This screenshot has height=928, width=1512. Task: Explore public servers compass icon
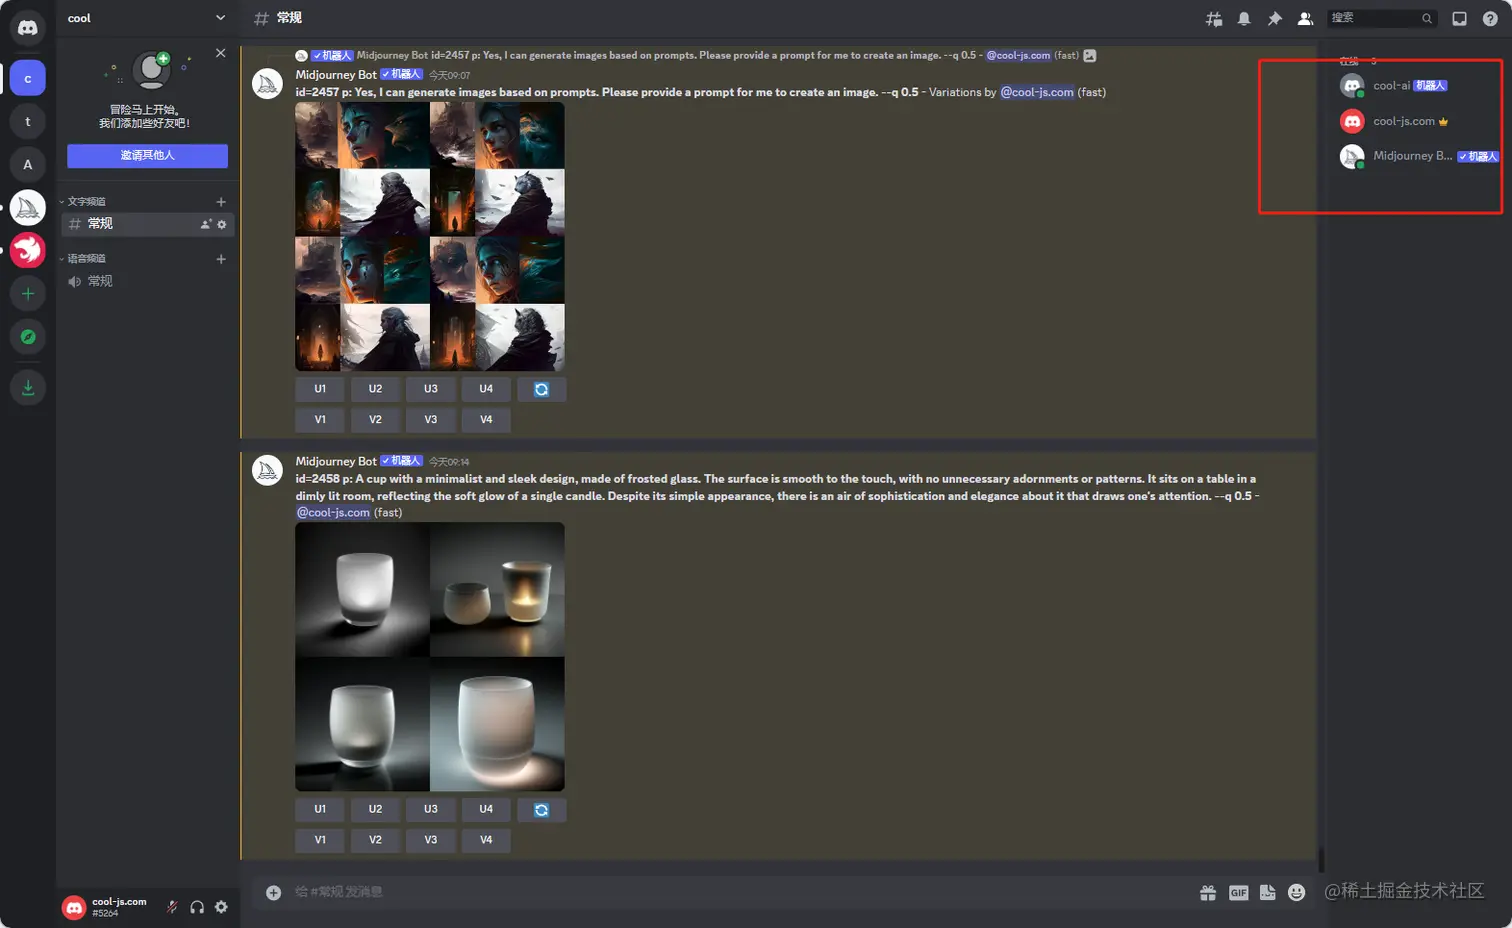click(x=28, y=337)
